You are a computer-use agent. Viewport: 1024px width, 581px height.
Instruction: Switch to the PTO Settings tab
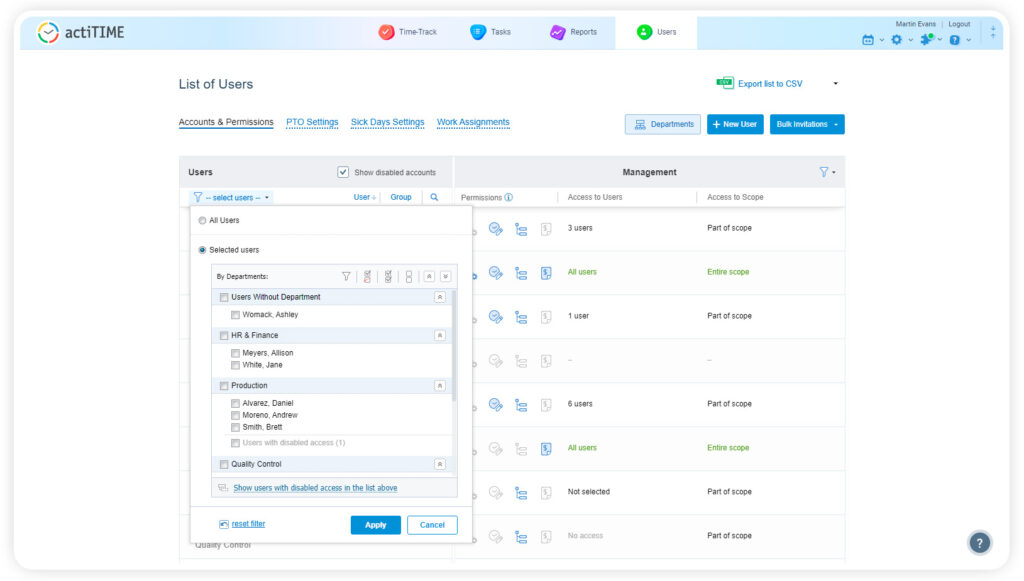tap(314, 122)
